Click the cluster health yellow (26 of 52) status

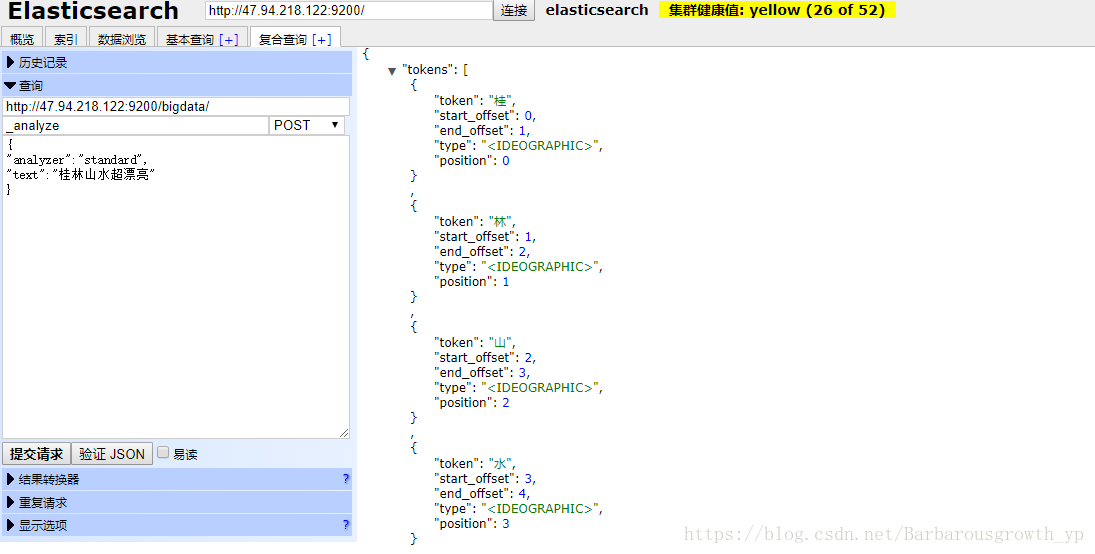click(x=777, y=10)
